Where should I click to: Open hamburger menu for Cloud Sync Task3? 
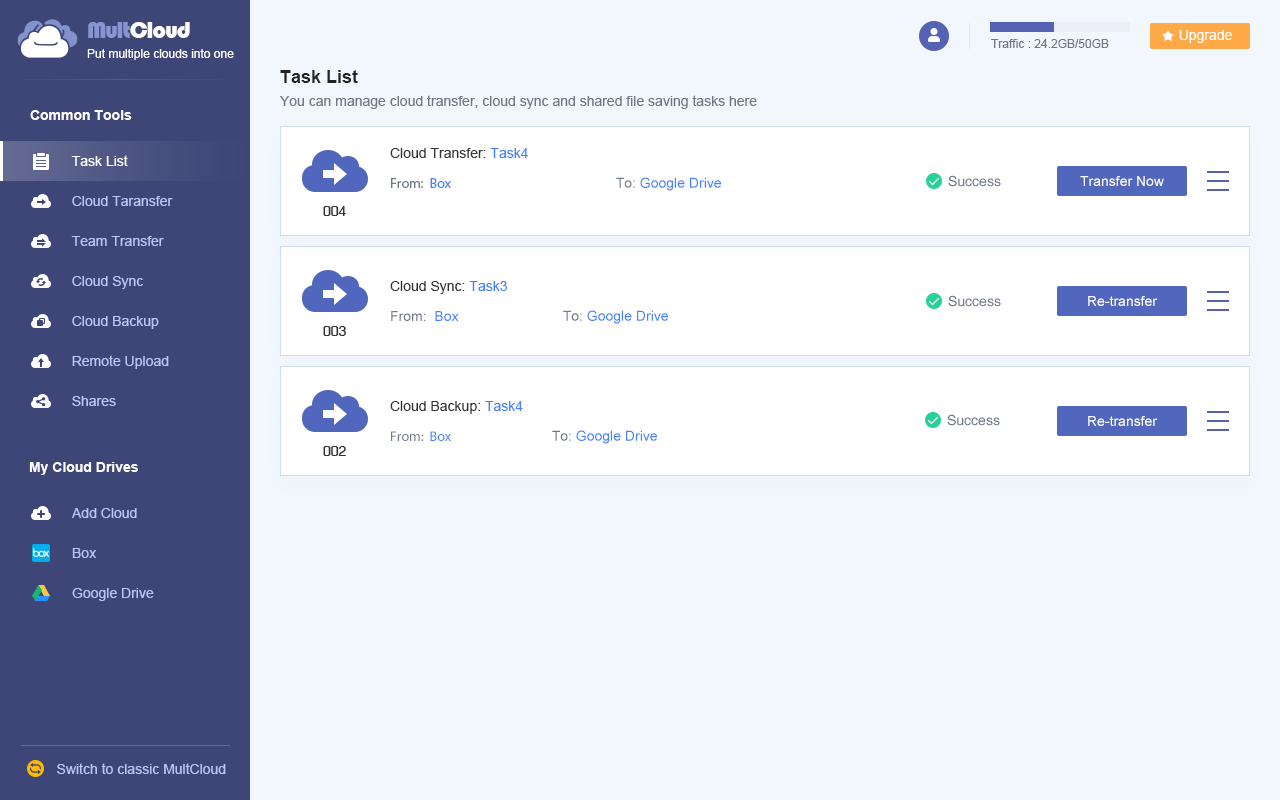point(1218,301)
